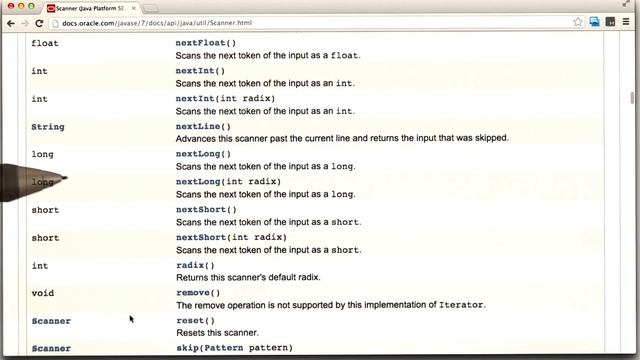This screenshot has height=360, width=640.
Task: Click the page icon beside the URL
Action: (55, 23)
